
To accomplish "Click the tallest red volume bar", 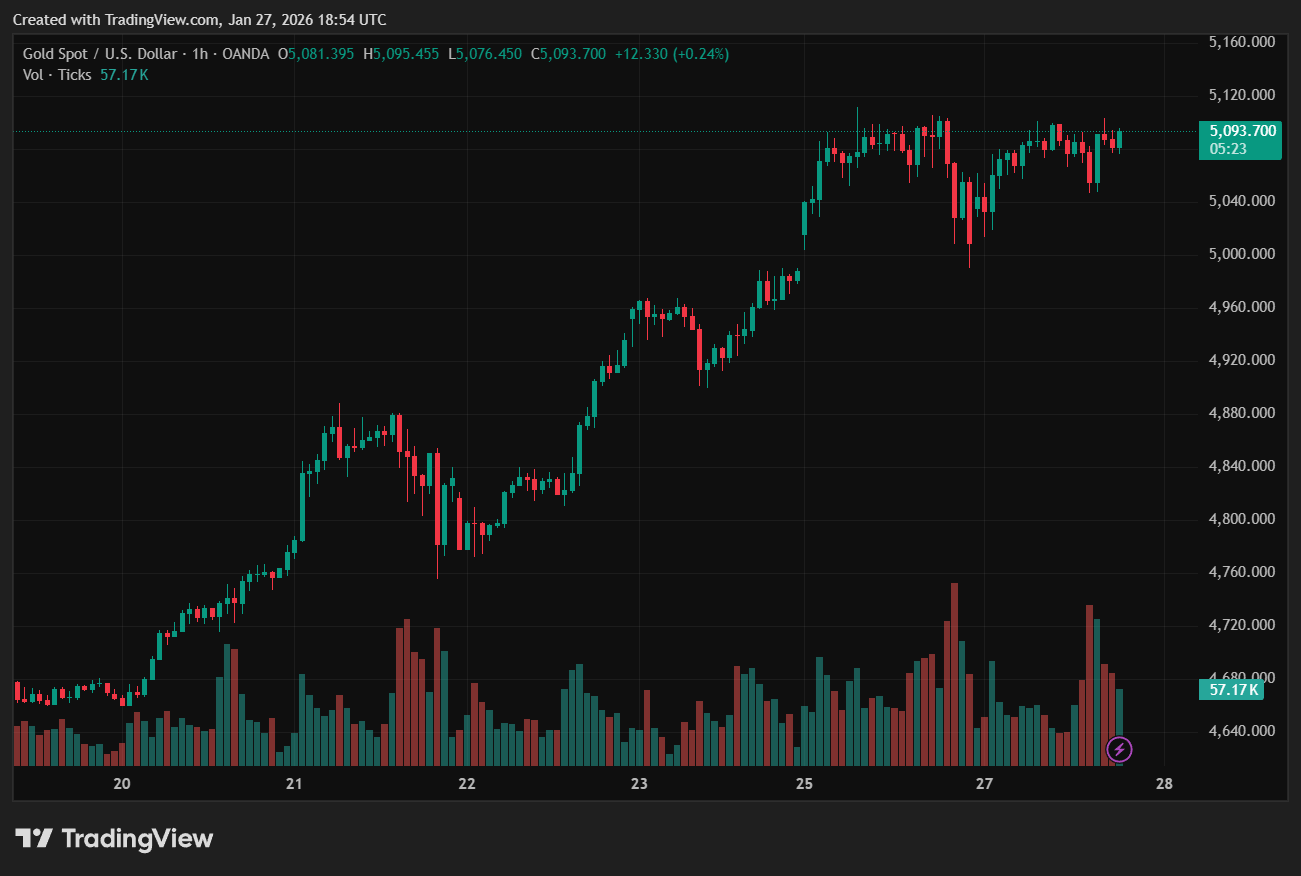I will click(x=954, y=675).
